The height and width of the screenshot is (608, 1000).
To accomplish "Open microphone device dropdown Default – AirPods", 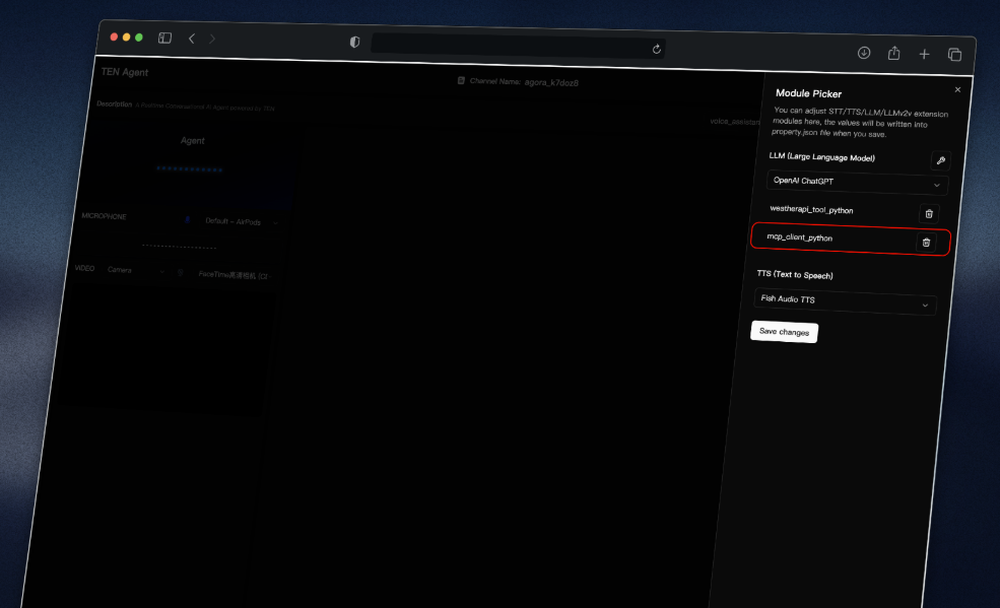I will (240, 221).
